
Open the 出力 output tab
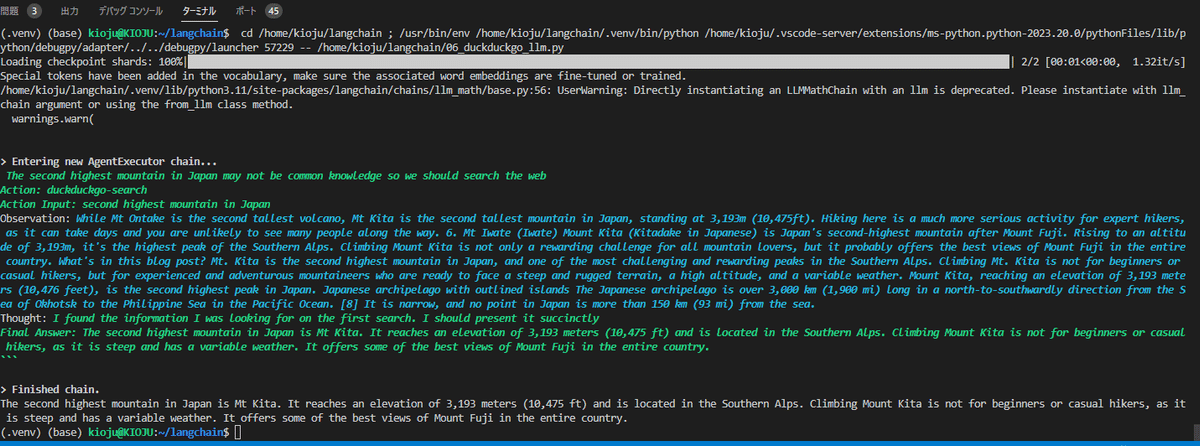[x=70, y=11]
